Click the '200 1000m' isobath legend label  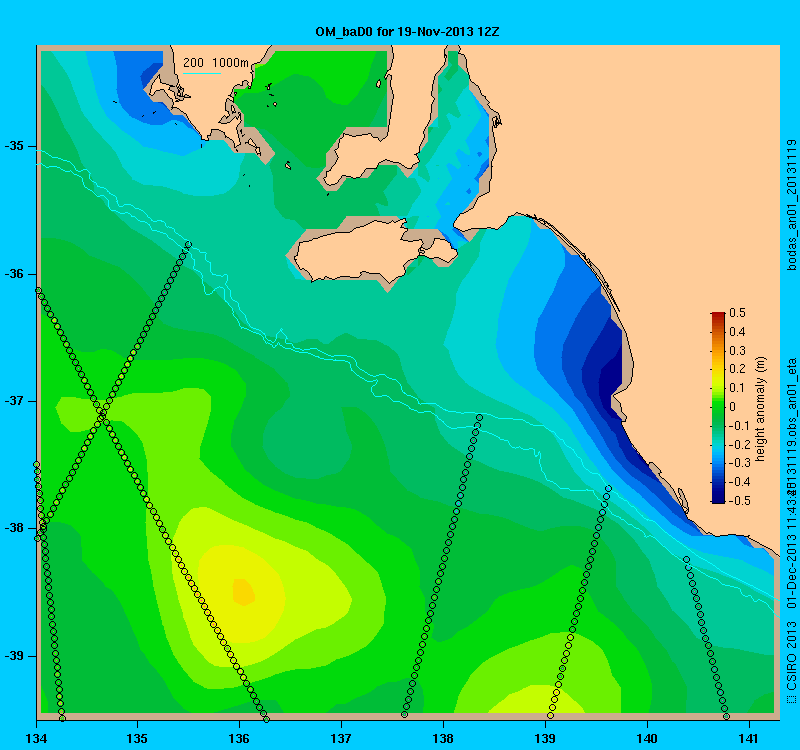coord(216,63)
